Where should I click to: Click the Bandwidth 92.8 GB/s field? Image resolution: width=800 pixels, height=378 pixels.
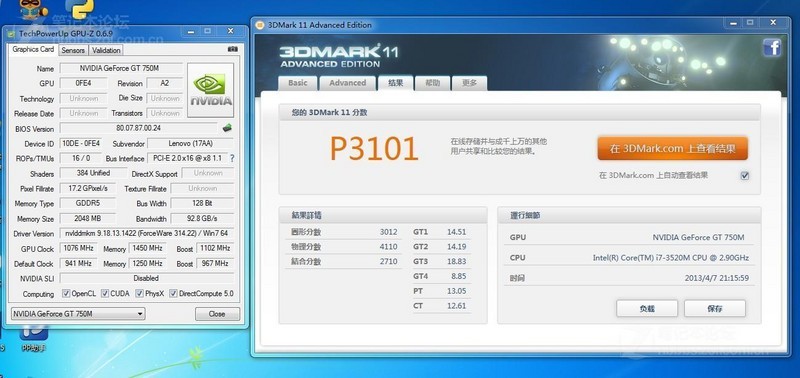[x=202, y=219]
